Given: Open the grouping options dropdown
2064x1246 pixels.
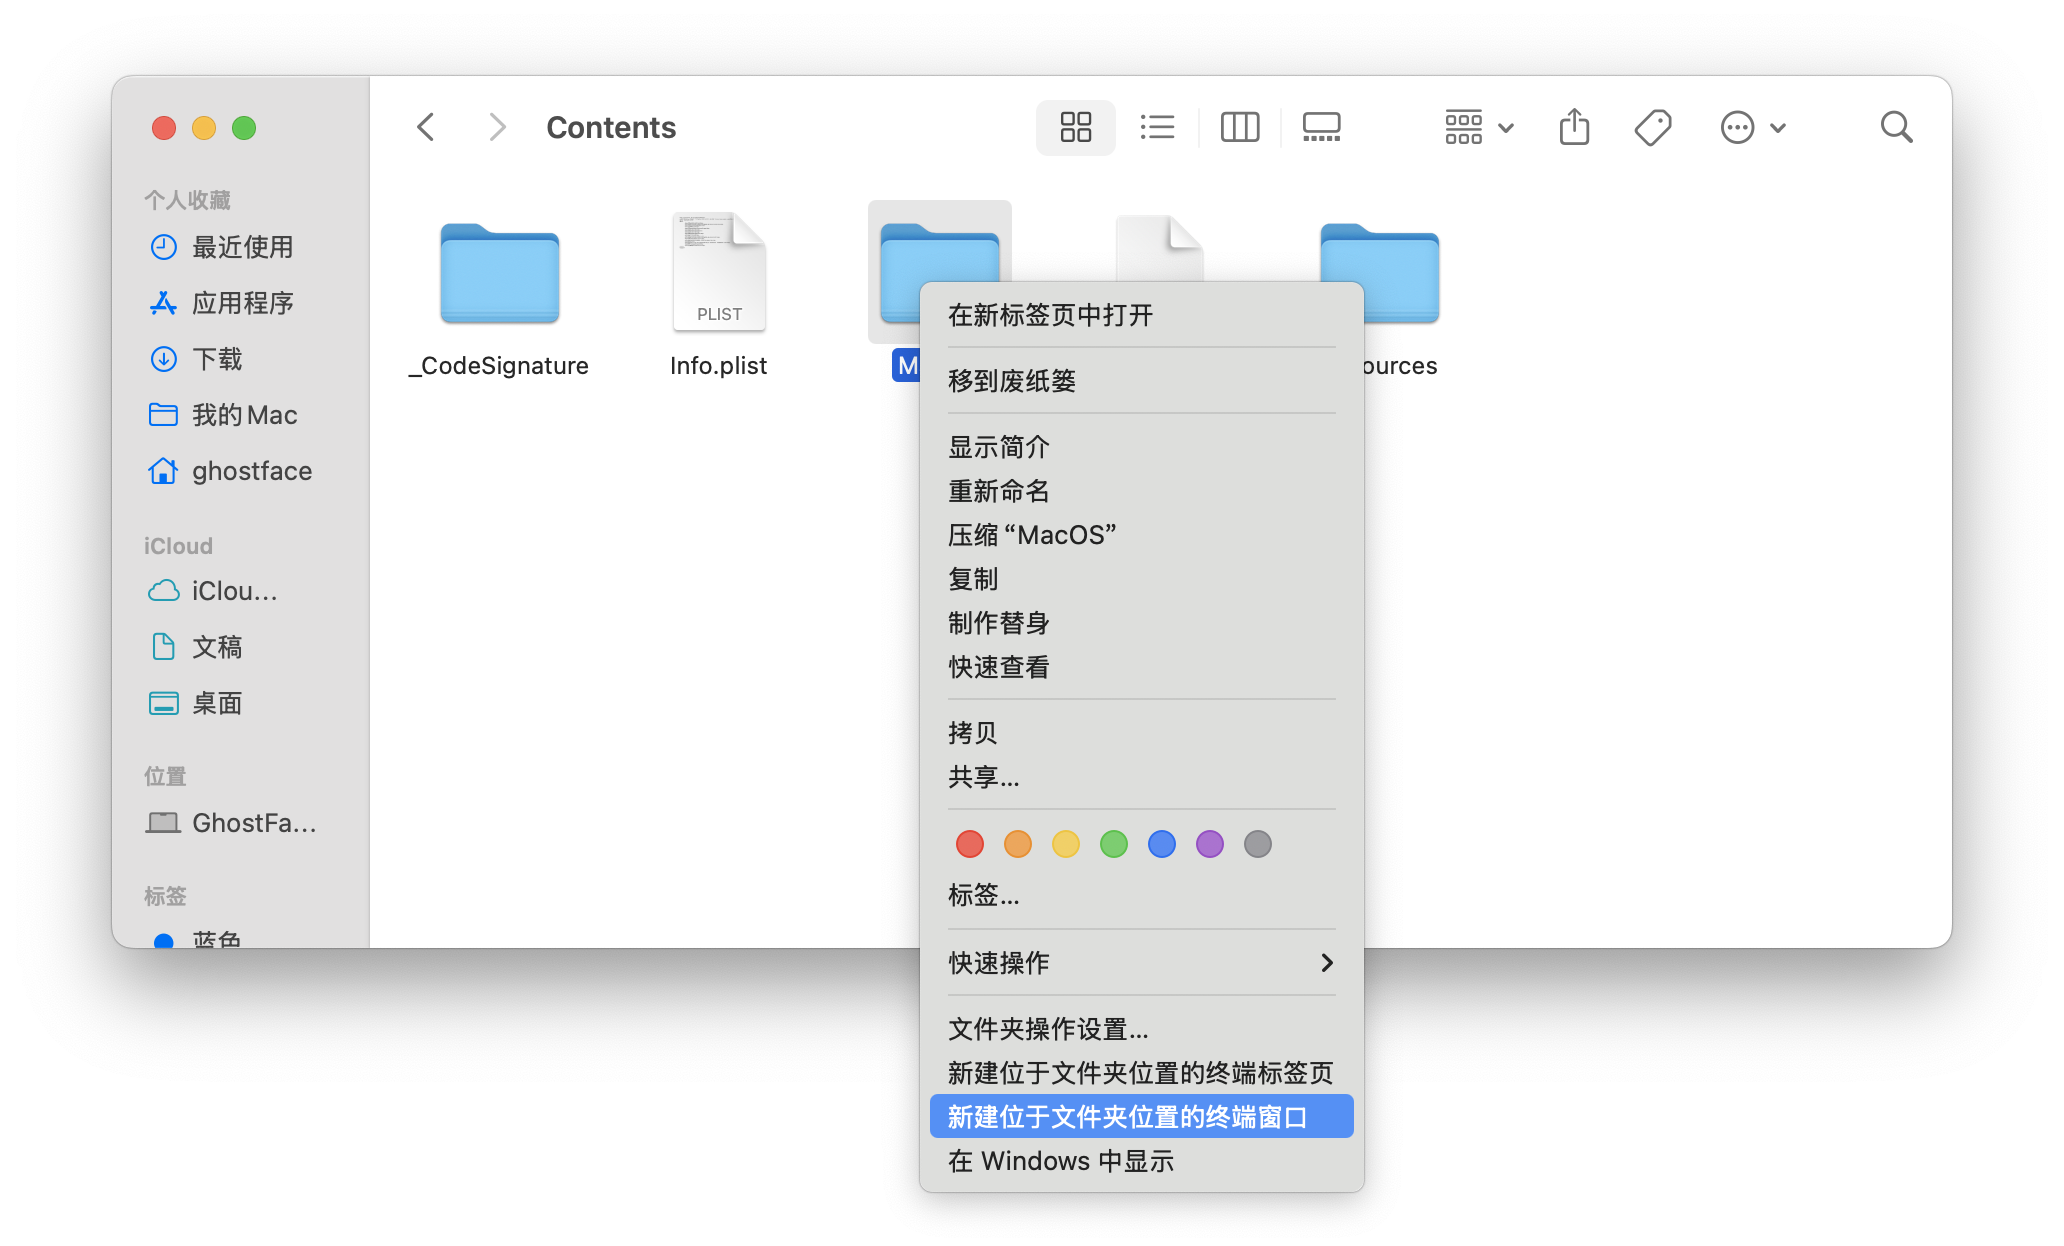Looking at the screenshot, I should pyautogui.click(x=1477, y=127).
